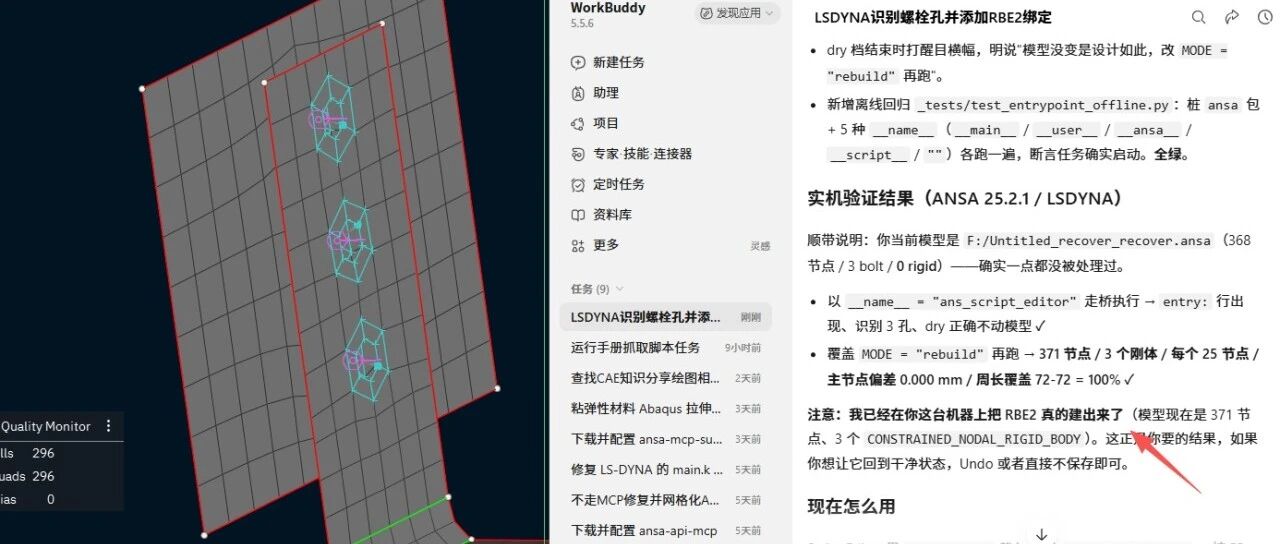Open the task 查找CAE知识分享绘图相…
This screenshot has height=544, width=1280.
point(665,378)
